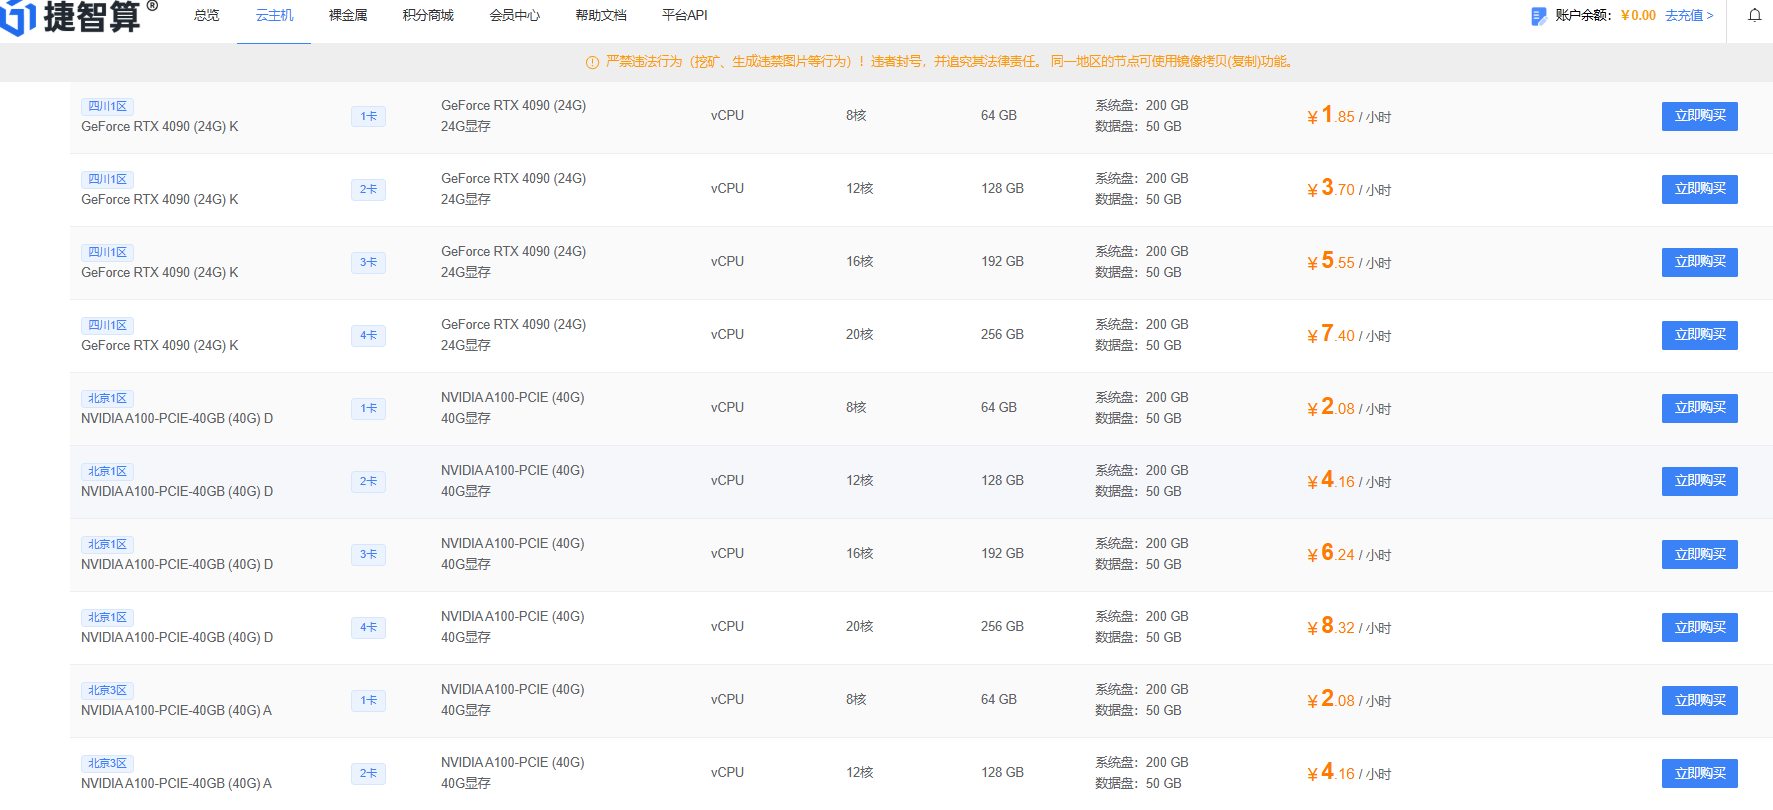Viewport: 1773px width, 810px height.
Task: Click the ¥5.55 / 小时 price
Action: (x=1348, y=261)
